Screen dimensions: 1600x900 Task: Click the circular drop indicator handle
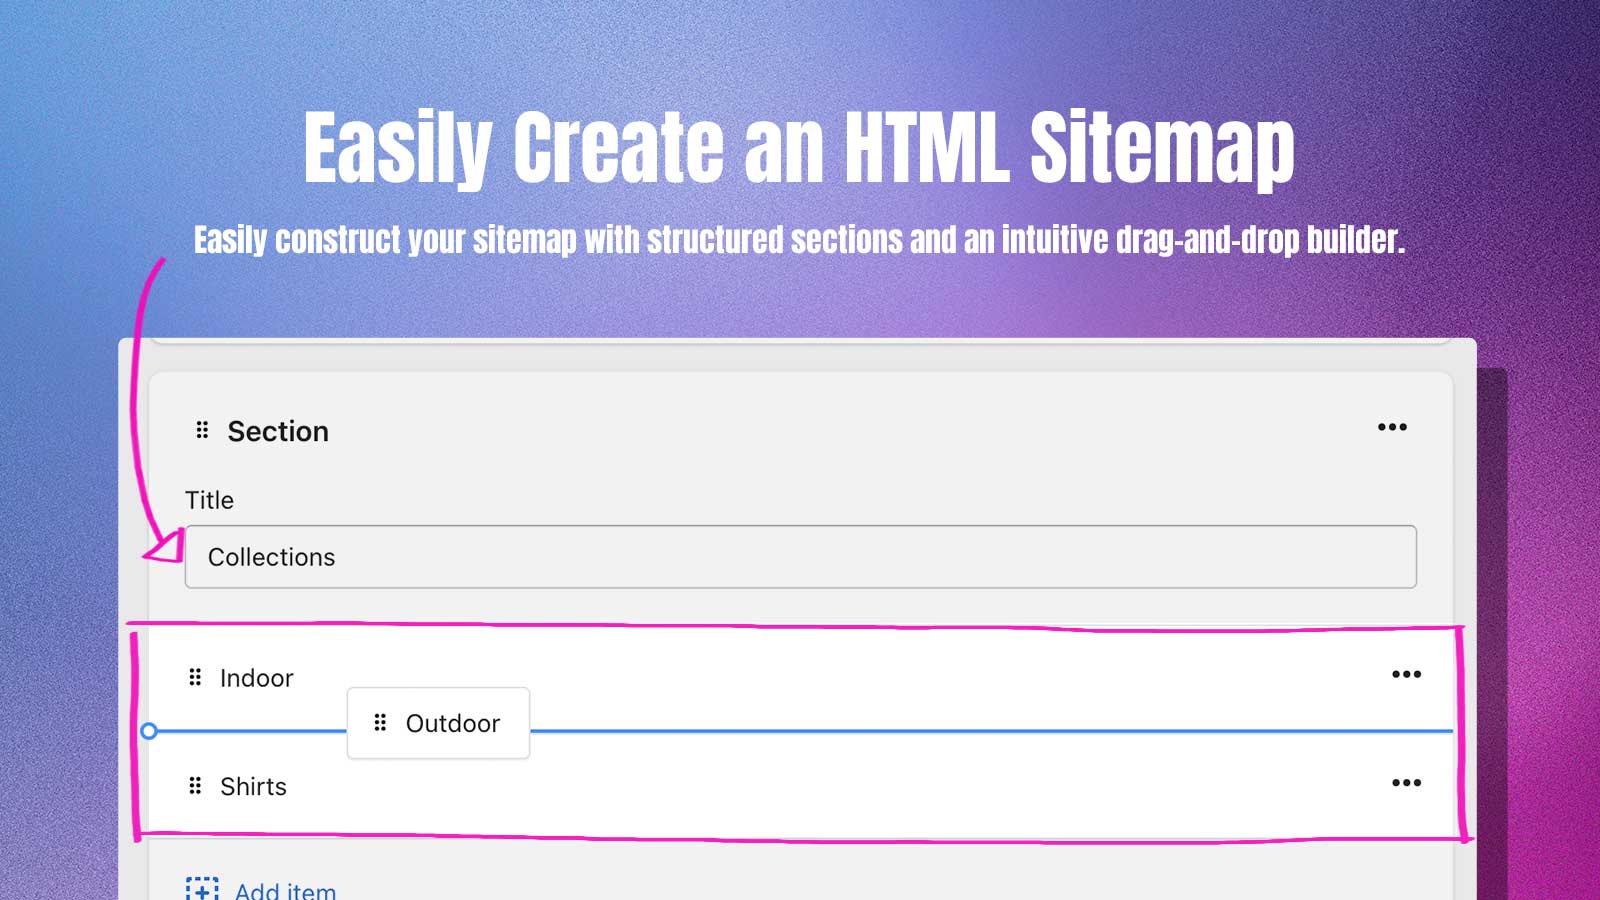point(149,731)
